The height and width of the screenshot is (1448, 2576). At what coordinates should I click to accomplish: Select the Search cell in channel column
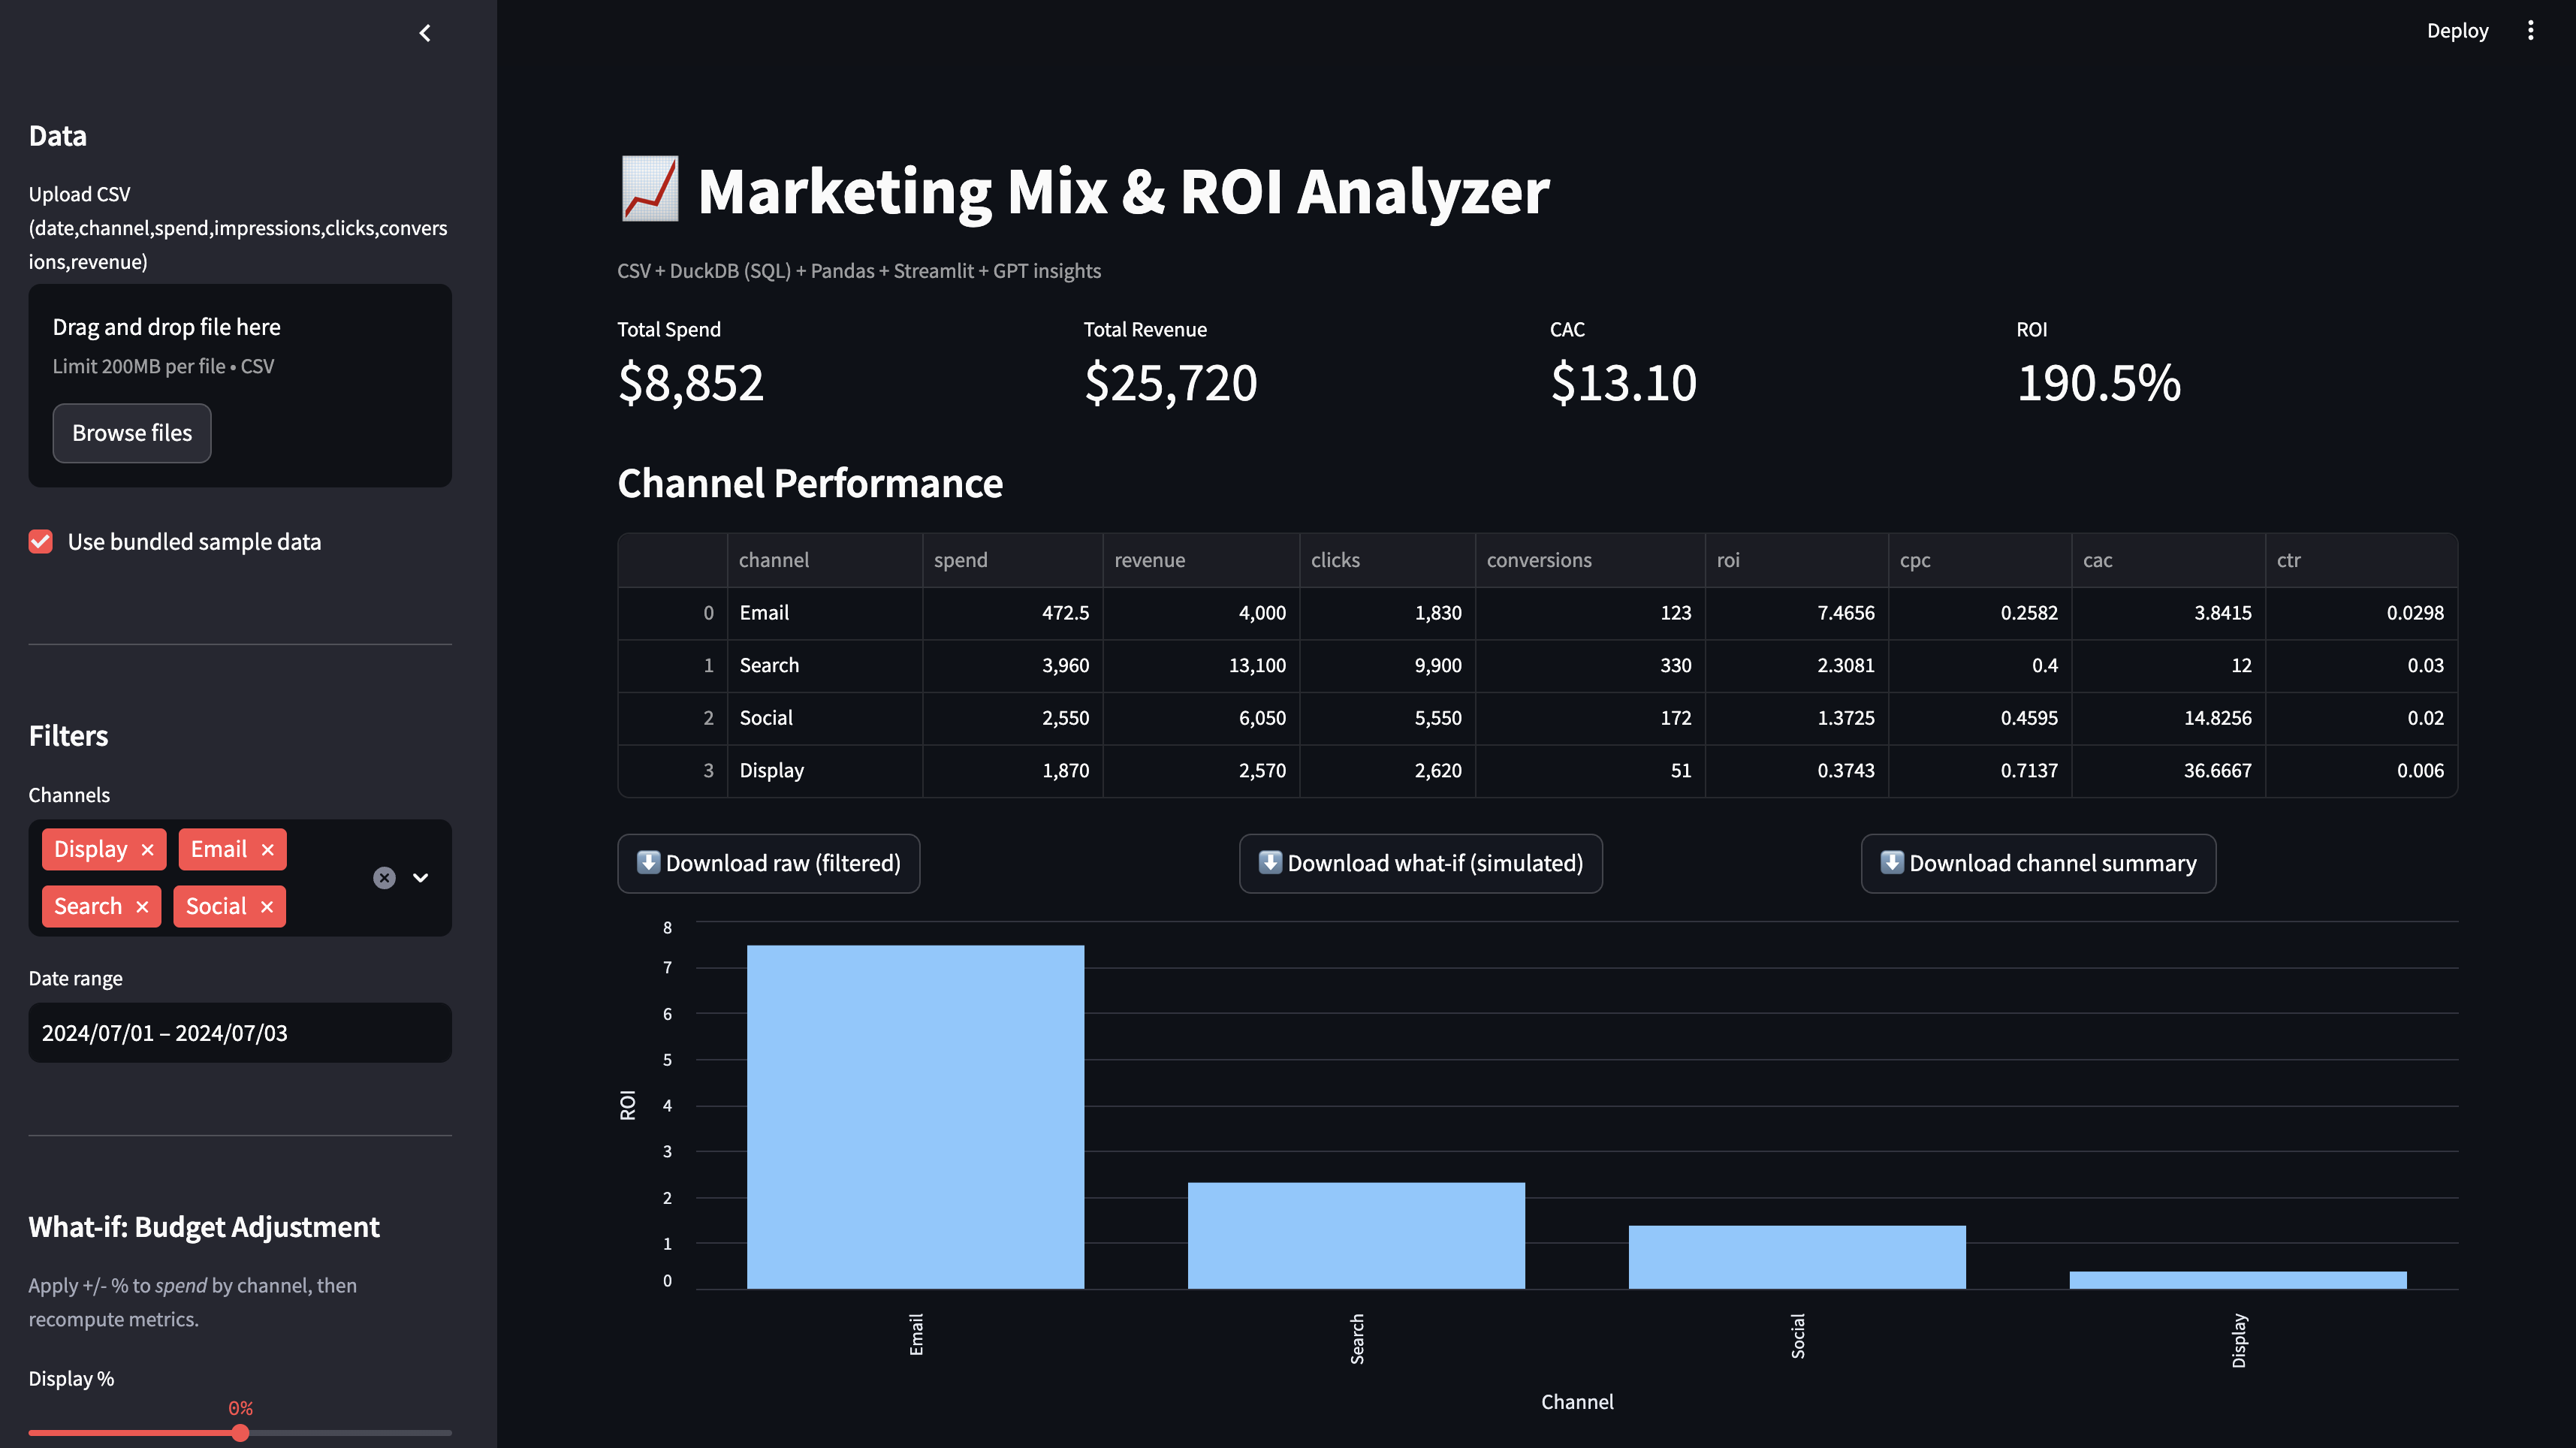[825, 666]
